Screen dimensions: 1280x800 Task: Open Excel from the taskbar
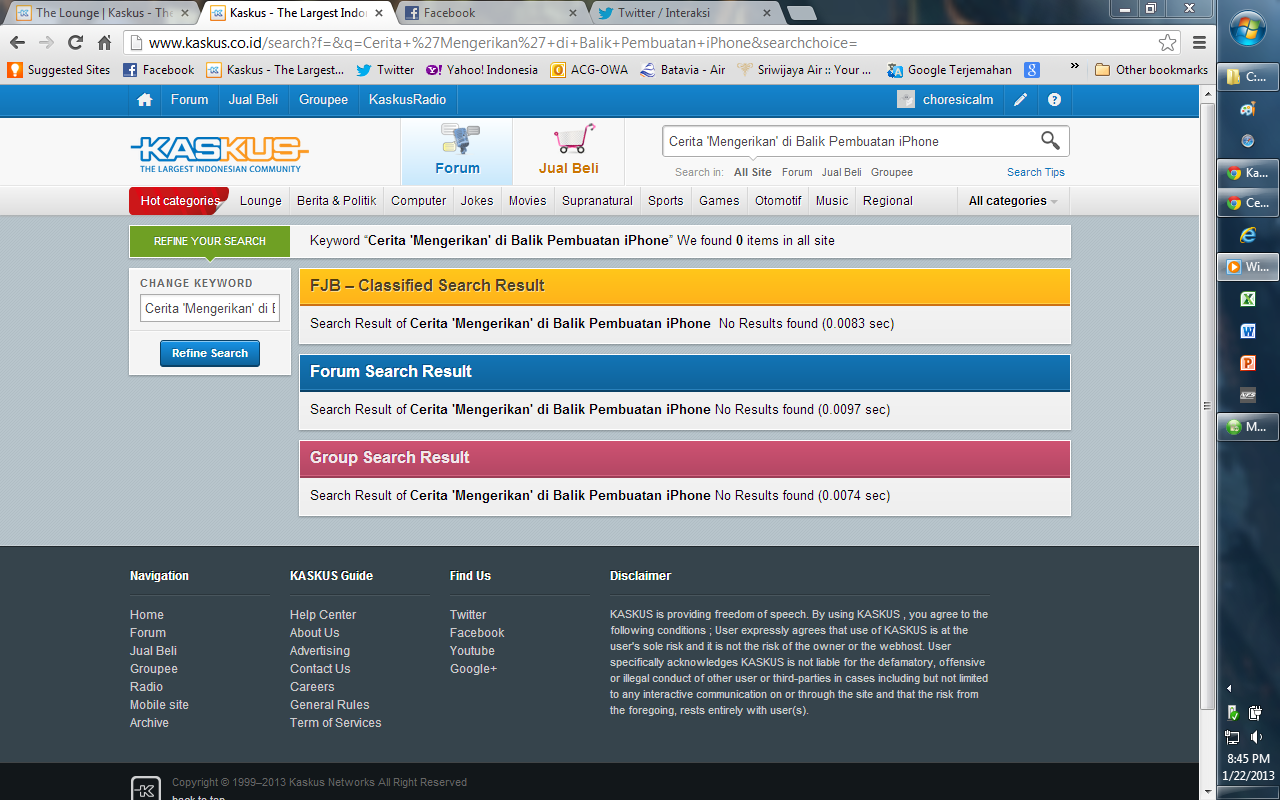1247,299
